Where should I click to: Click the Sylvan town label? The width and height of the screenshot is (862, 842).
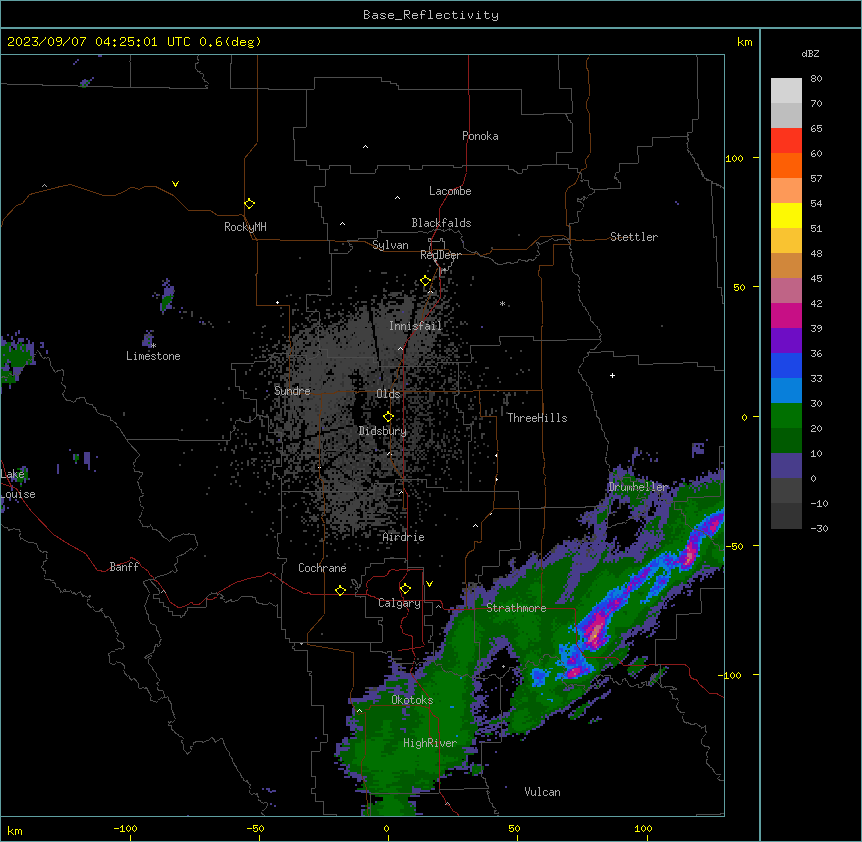pos(390,245)
